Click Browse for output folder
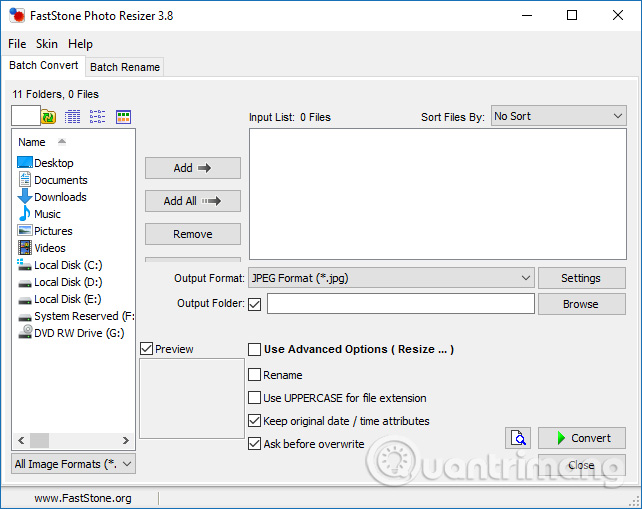 581,304
